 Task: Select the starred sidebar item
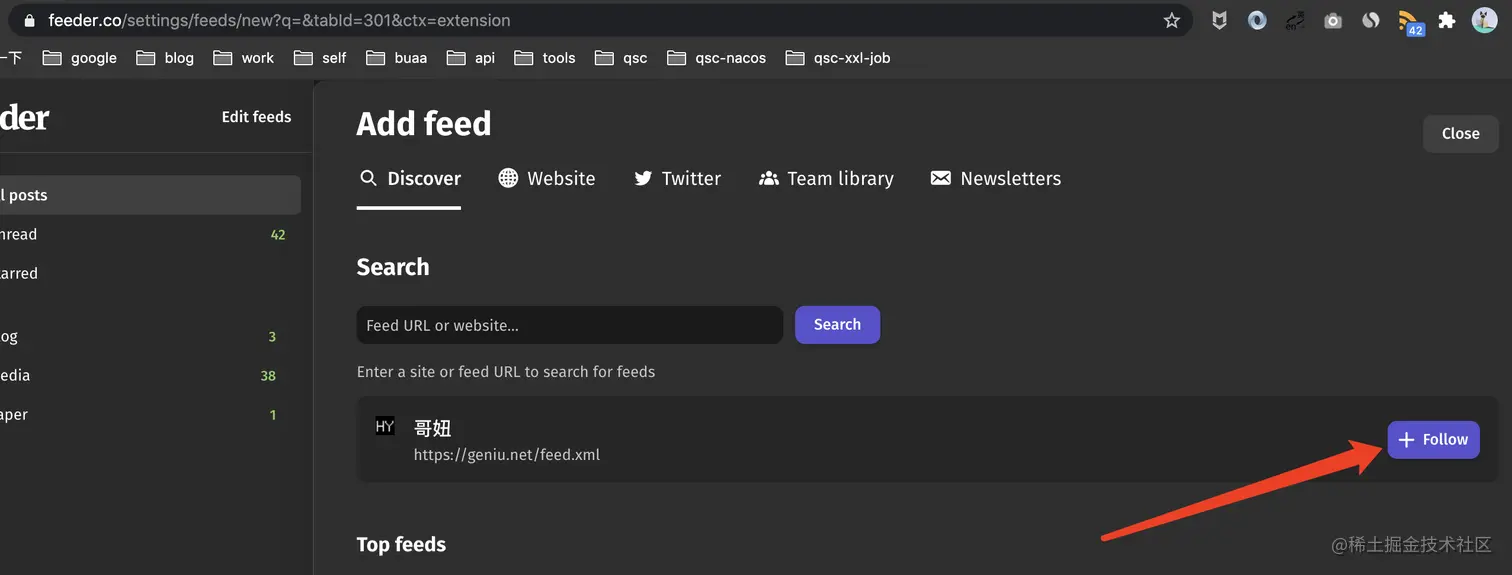point(148,274)
